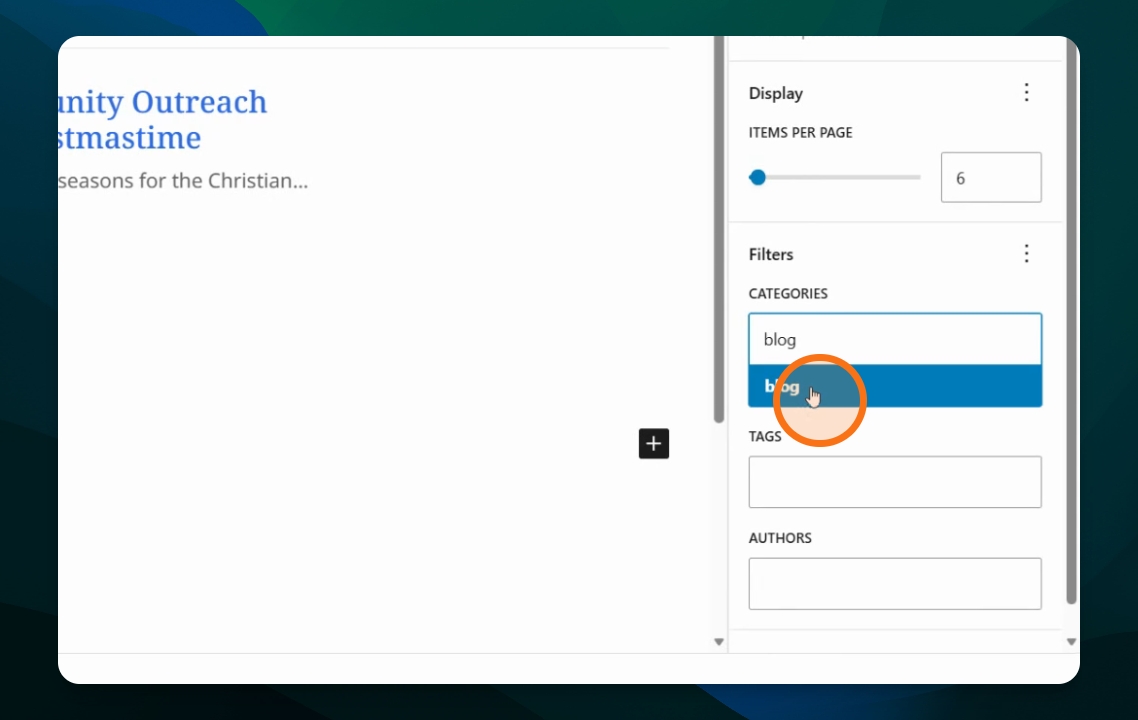1138x720 pixels.
Task: Click the settings sidebar scrollbar thumb
Action: 1071,319
